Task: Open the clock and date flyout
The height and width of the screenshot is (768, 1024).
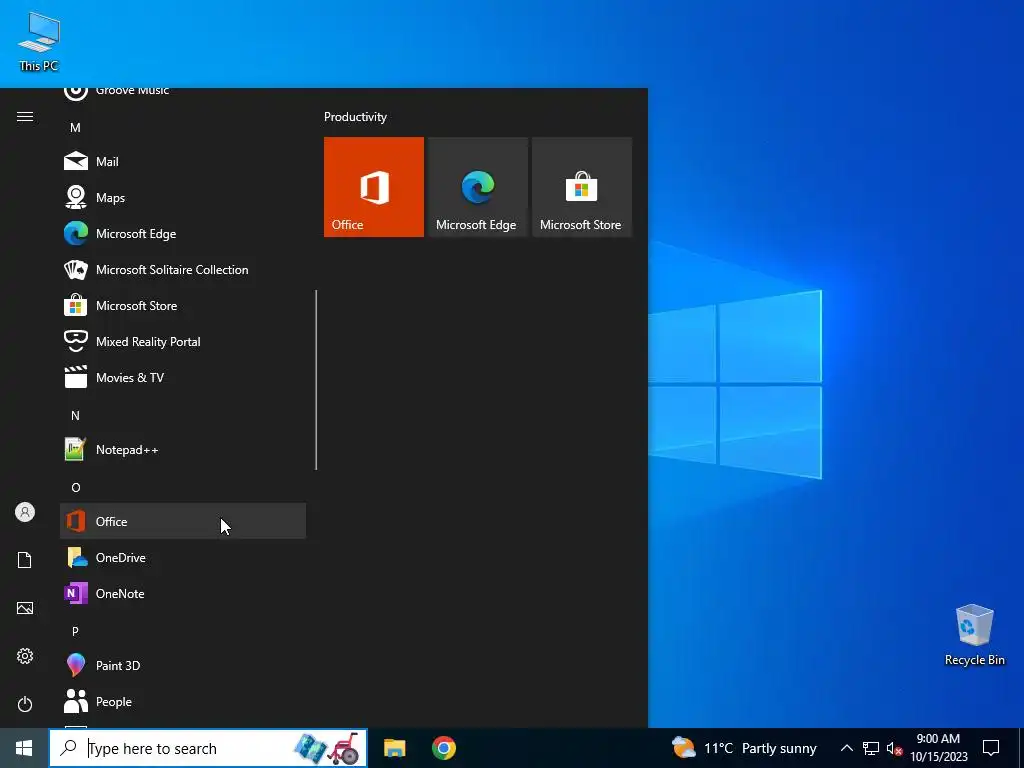Action: [938, 748]
